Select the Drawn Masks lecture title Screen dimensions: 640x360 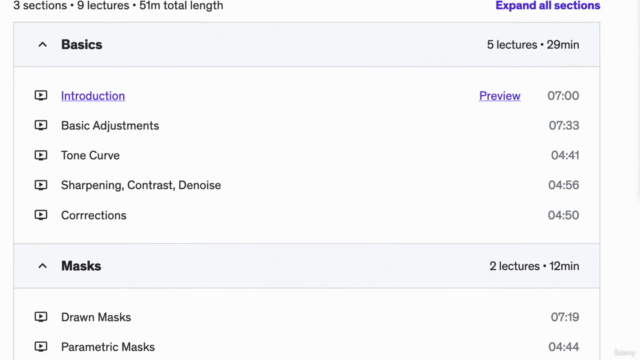pyautogui.click(x=96, y=317)
